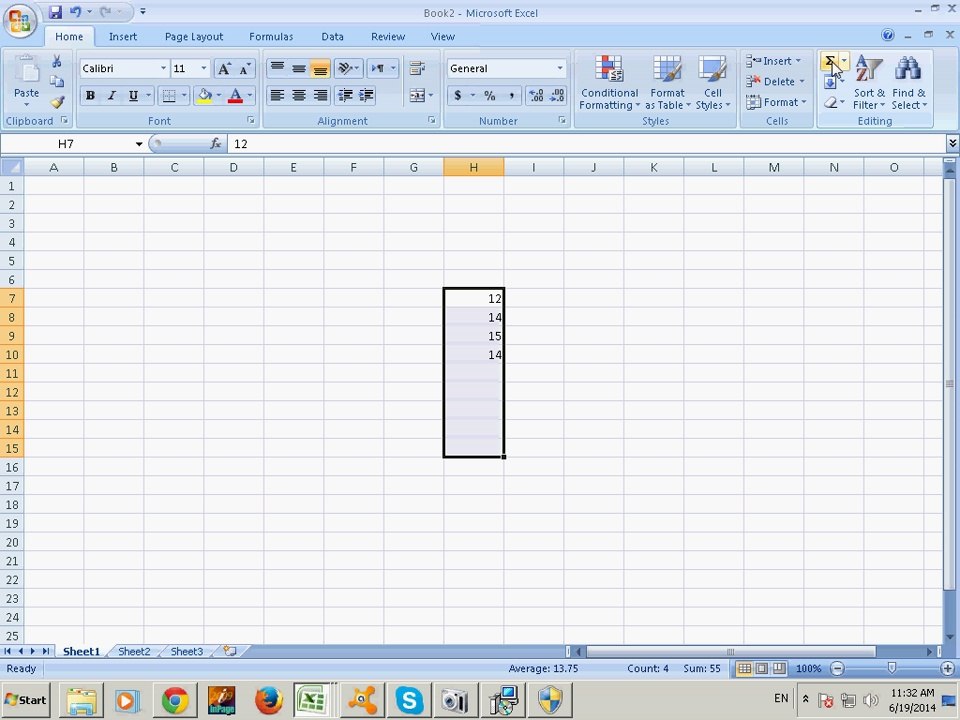Apply the red font color
Viewport: 960px width, 720px height.
click(x=235, y=96)
